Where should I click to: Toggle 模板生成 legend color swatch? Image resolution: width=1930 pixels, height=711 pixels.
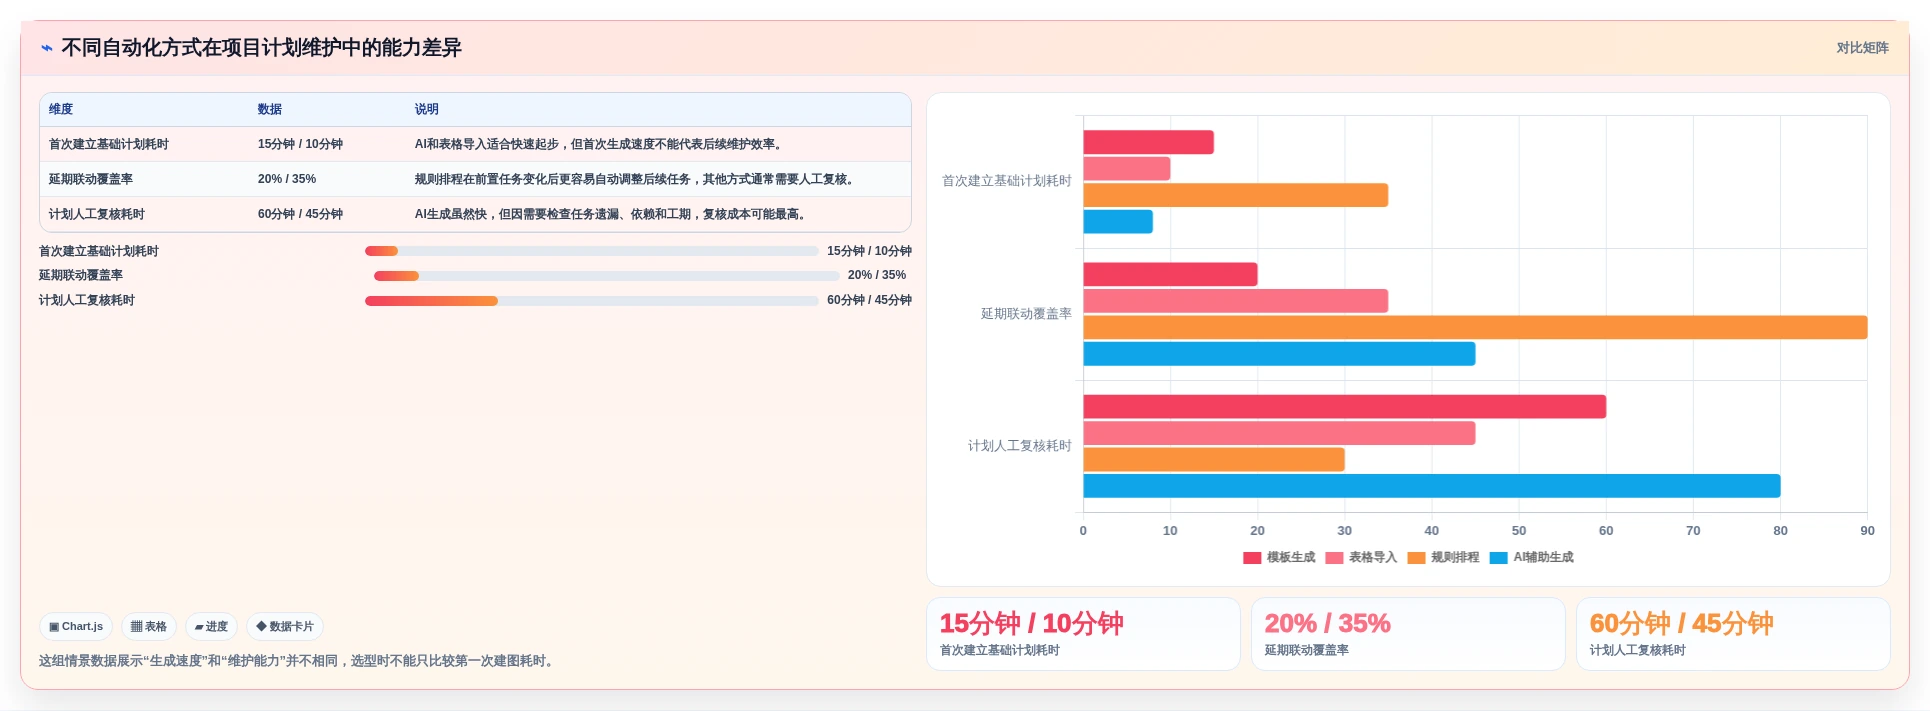[1252, 558]
